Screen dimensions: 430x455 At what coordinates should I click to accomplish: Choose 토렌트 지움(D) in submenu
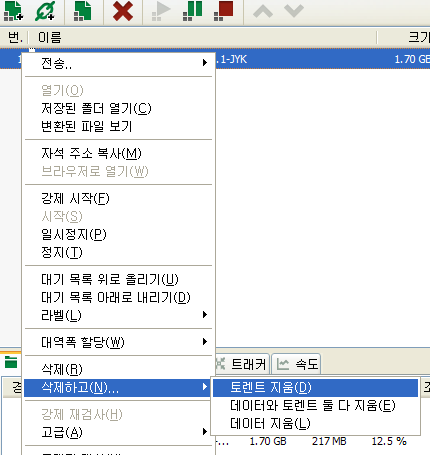coord(315,387)
